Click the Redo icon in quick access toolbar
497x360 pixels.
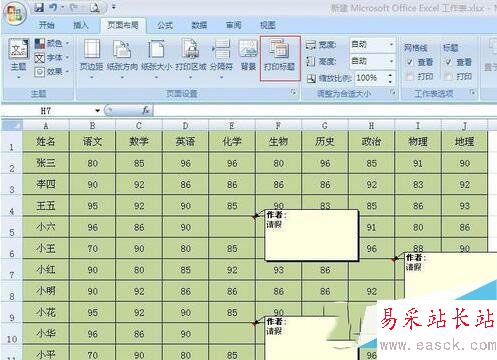click(x=74, y=7)
